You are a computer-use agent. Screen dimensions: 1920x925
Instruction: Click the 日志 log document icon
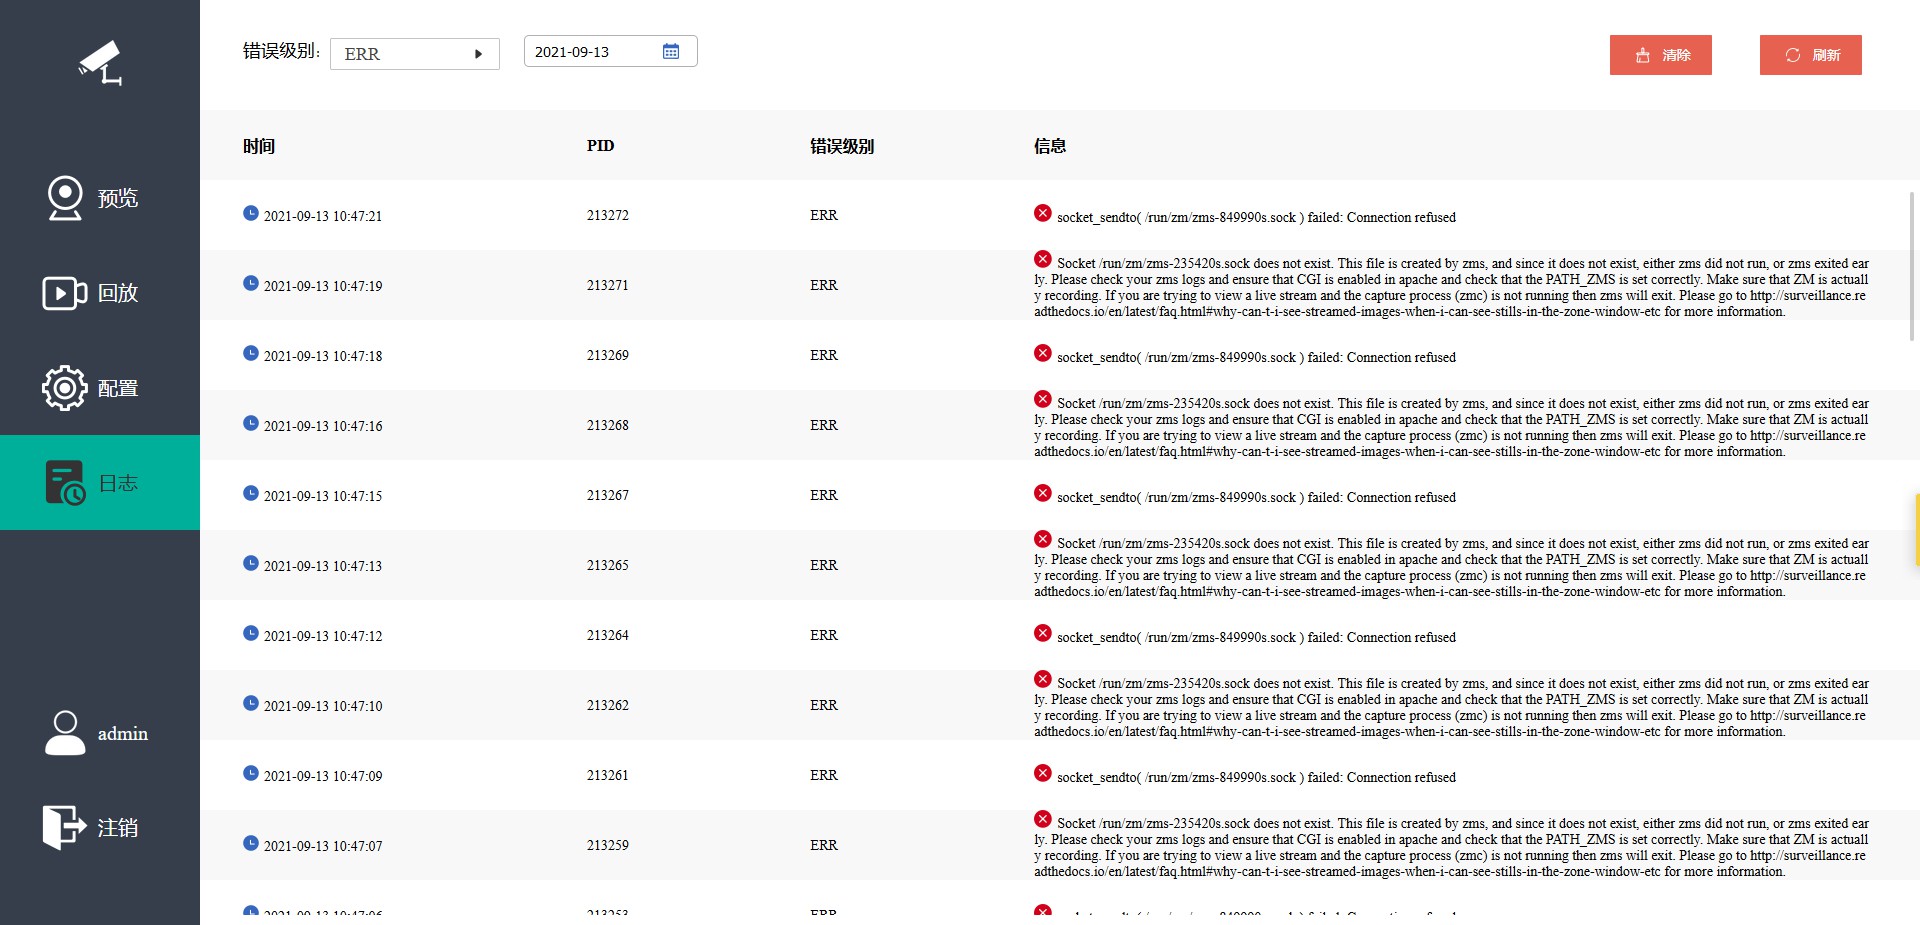(x=65, y=483)
